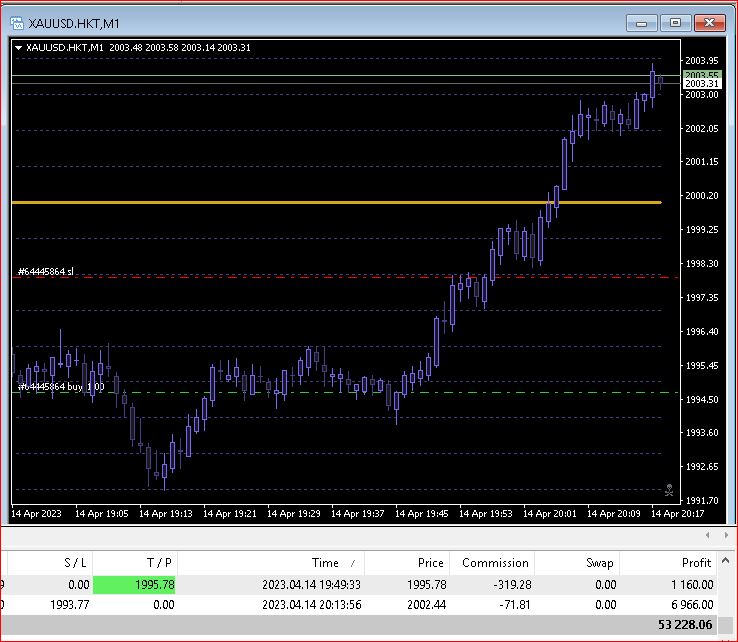Minimize the XAUUSD.HKT,M1 chart window
Screen dimensions: 738x642
tap(641, 22)
